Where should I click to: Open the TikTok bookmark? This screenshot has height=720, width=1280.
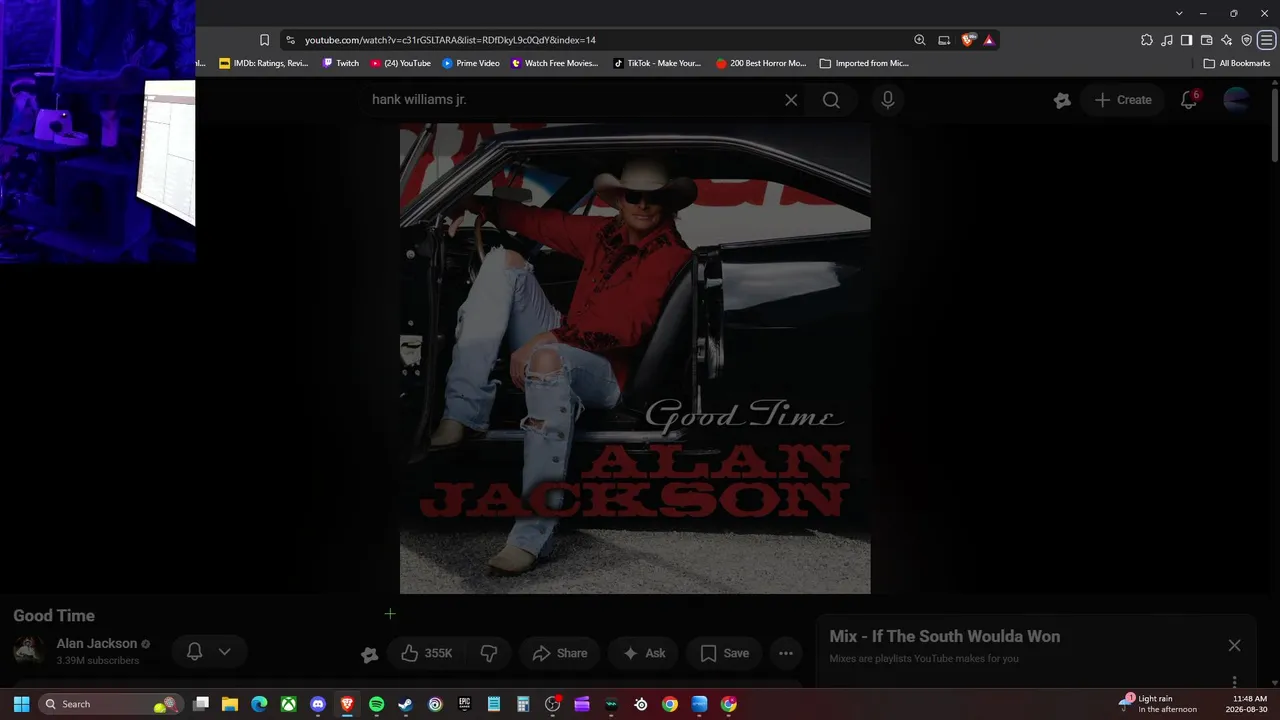point(657,63)
